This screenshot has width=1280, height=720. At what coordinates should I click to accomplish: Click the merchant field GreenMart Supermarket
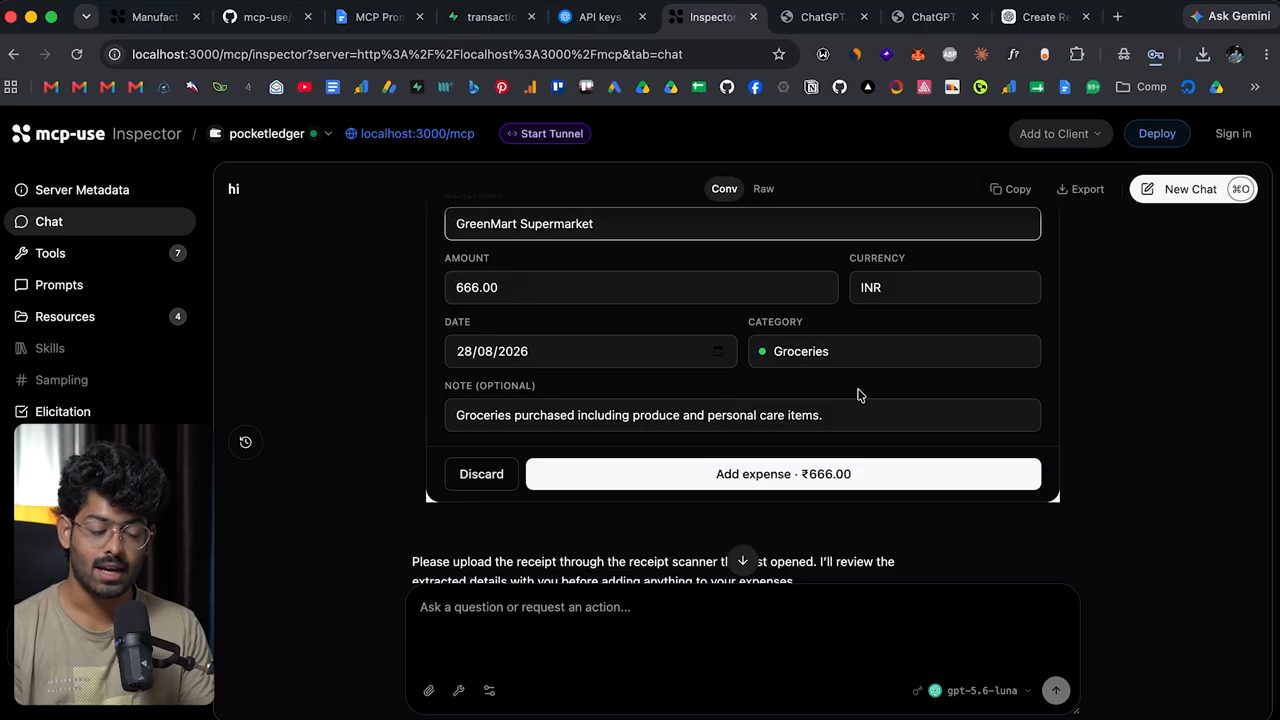[x=742, y=224]
